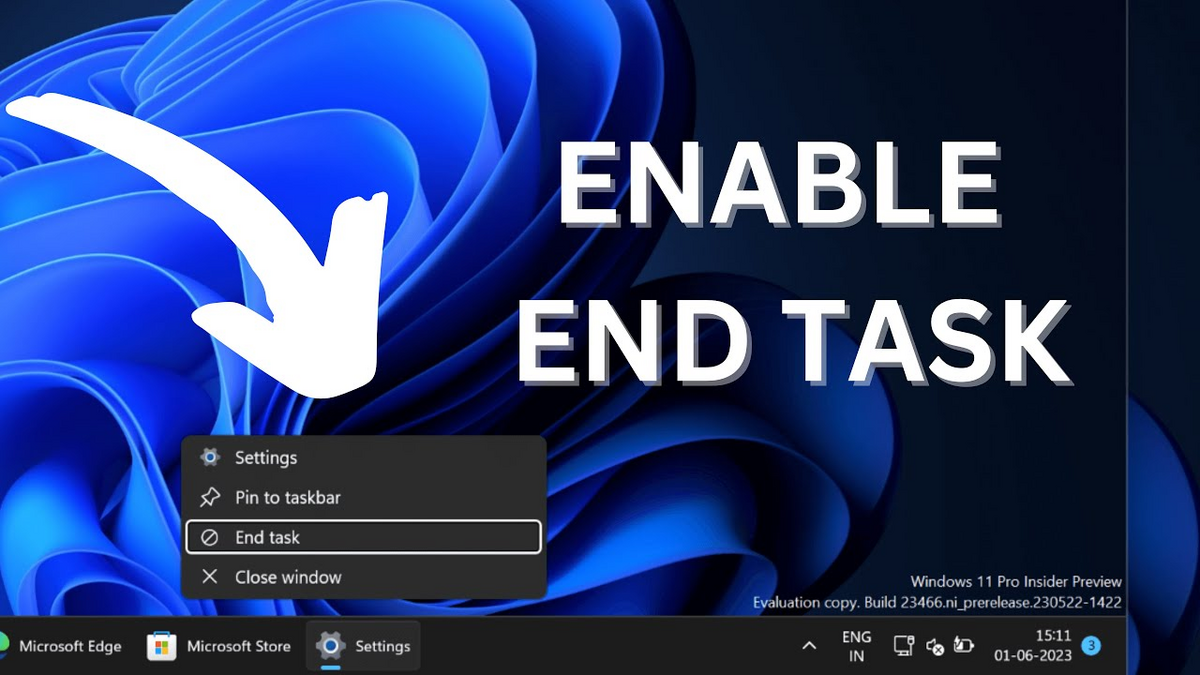Toggle the X icon beside Close window

[x=209, y=576]
